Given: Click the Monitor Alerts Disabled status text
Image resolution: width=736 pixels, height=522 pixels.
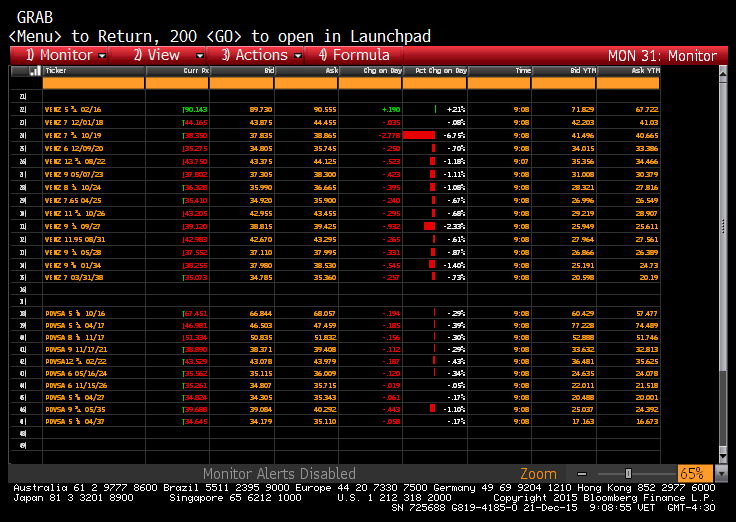Looking at the screenshot, I should point(279,473).
